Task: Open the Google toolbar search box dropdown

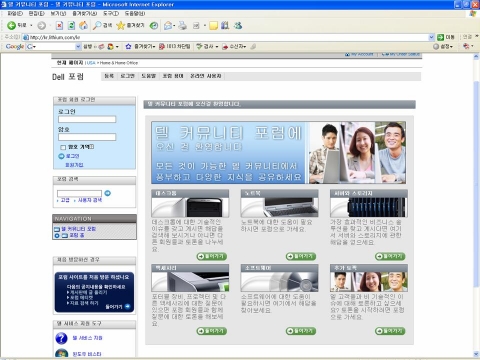Action: [78, 46]
